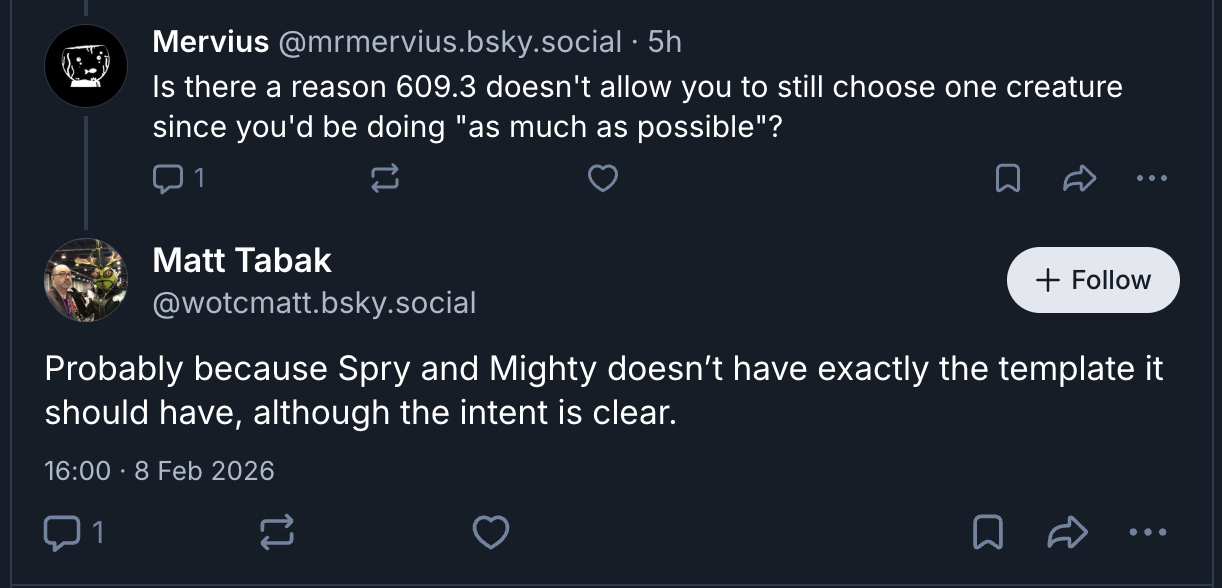Open the @mrmervius.bsky.social handle link
Viewport: 1222px width, 588px height.
click(x=449, y=42)
